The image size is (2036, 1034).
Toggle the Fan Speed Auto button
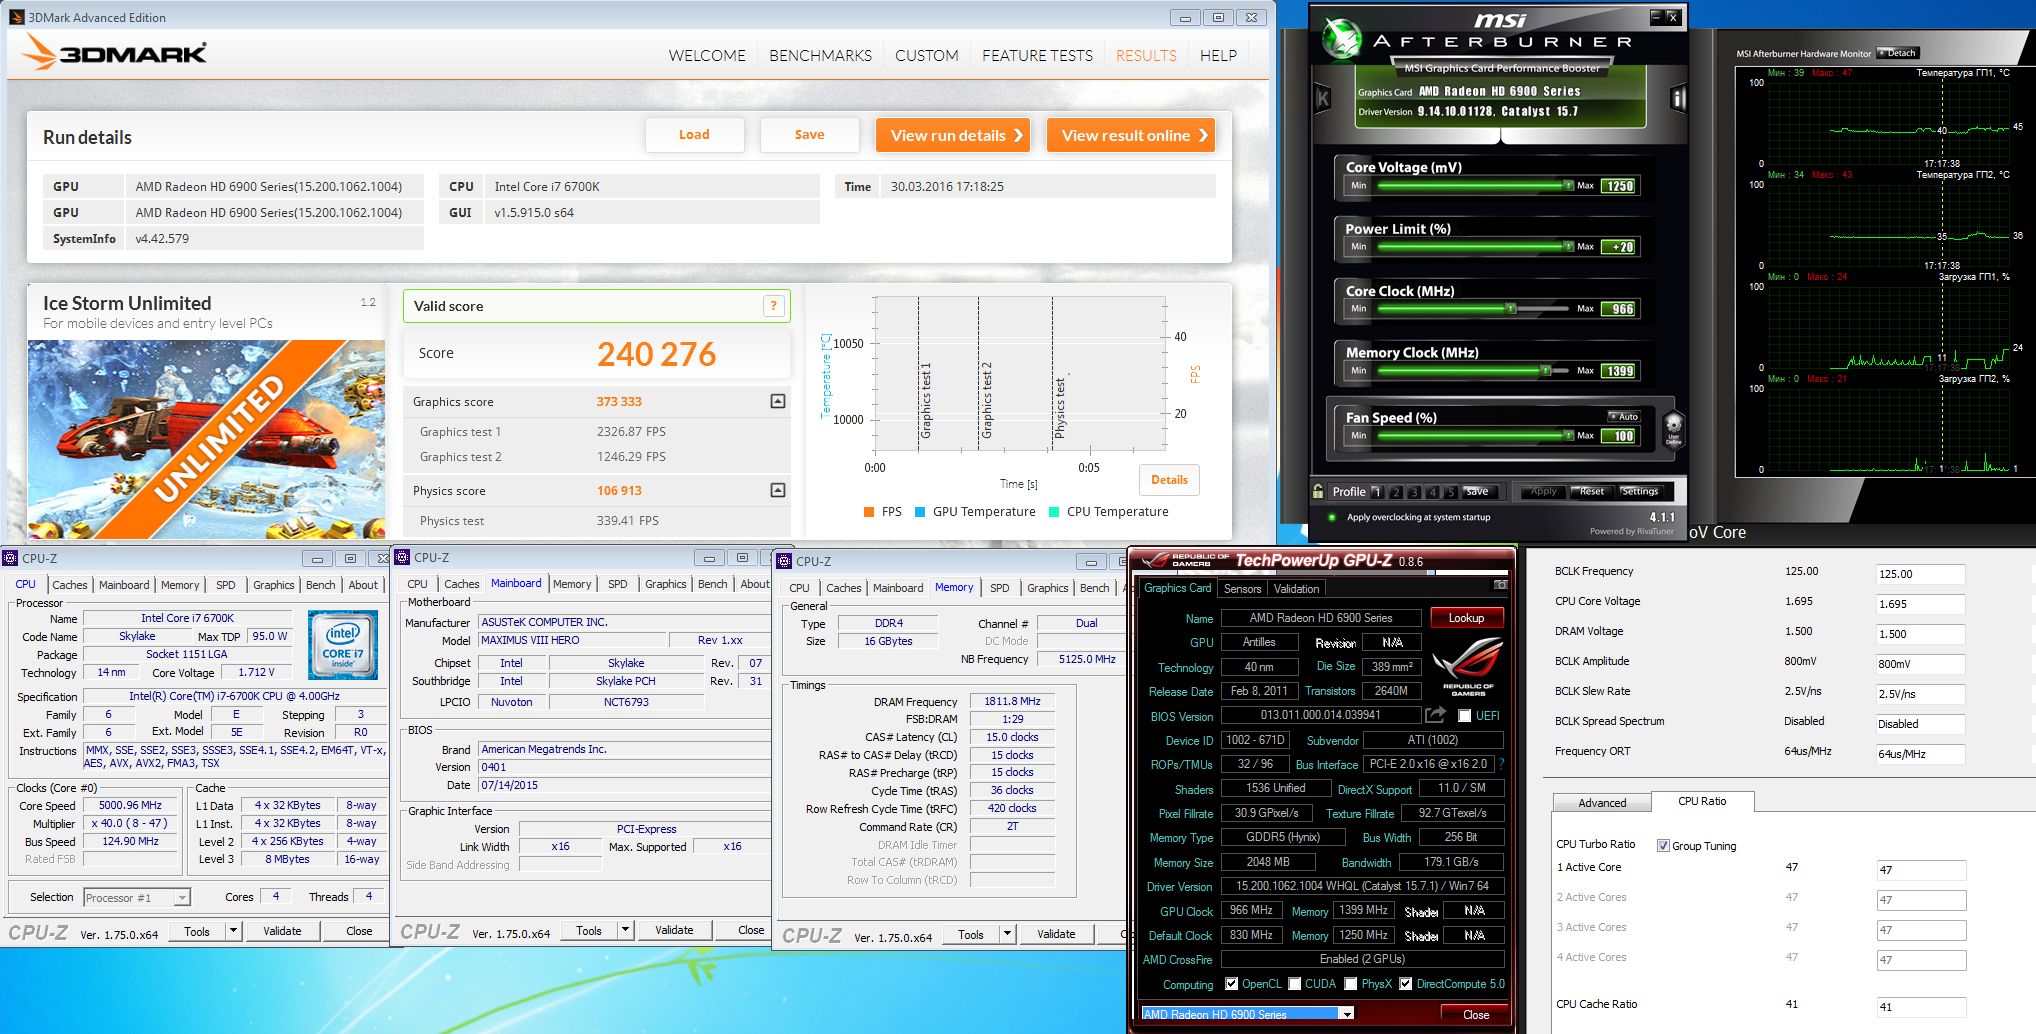1624,416
